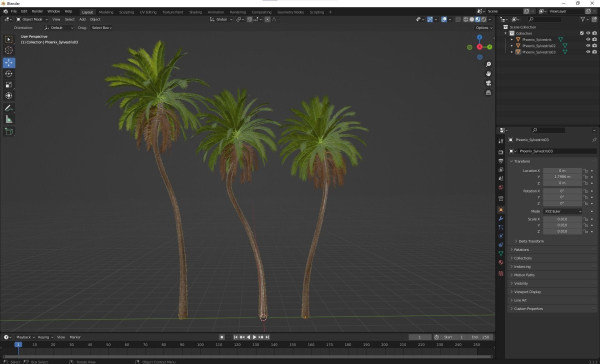Screen dimensions: 600x364
Task: Lock Location X property
Action: (585, 171)
